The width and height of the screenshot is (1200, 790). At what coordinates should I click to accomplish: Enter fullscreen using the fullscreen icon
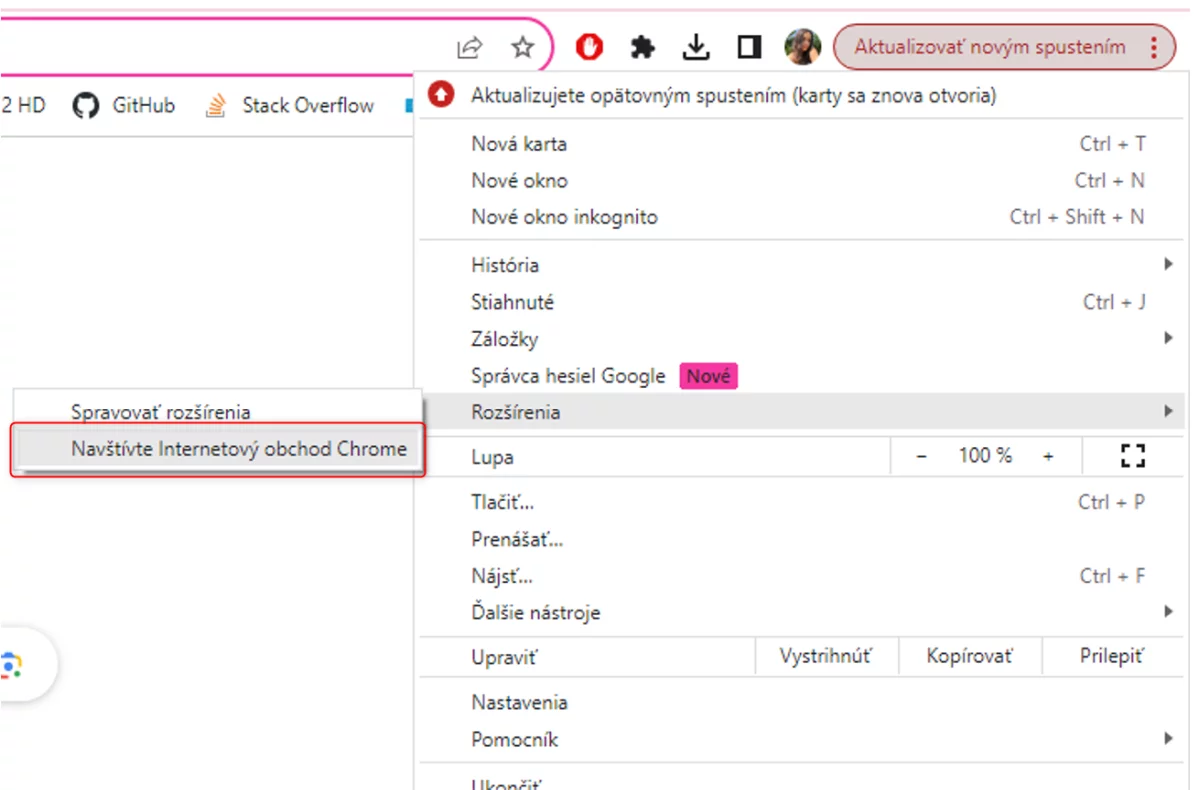(1134, 455)
